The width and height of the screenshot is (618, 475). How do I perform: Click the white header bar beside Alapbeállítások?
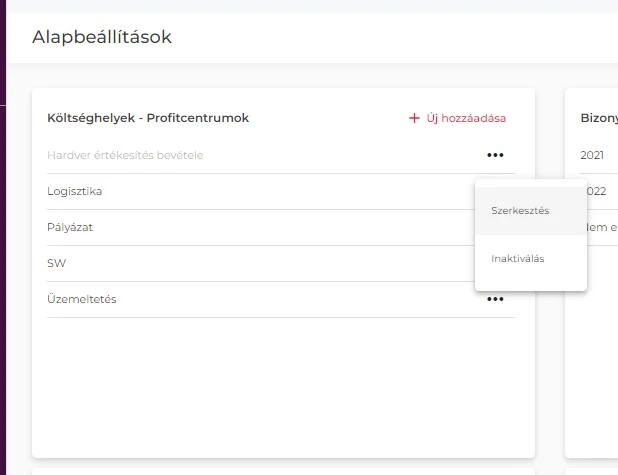pyautogui.click(x=400, y=37)
